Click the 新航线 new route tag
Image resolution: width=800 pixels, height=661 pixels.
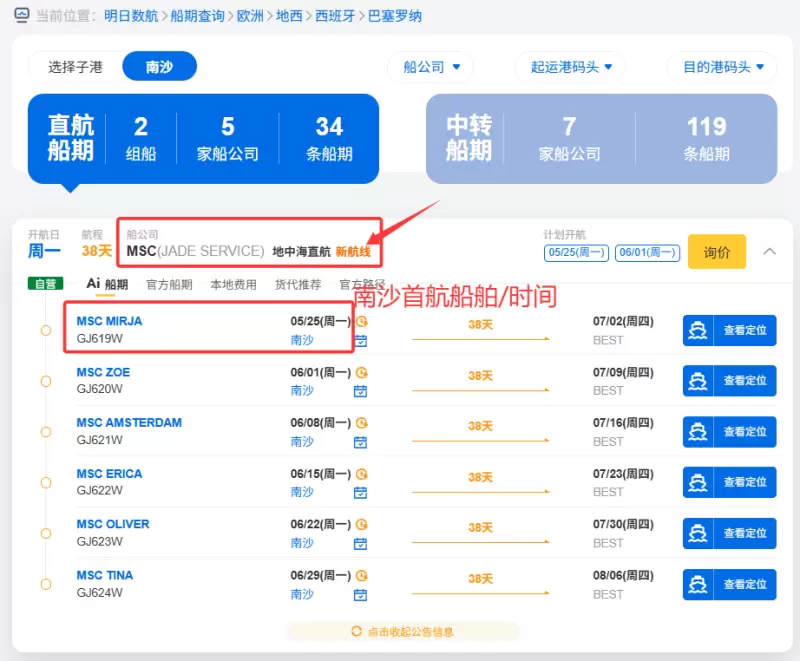(x=353, y=251)
